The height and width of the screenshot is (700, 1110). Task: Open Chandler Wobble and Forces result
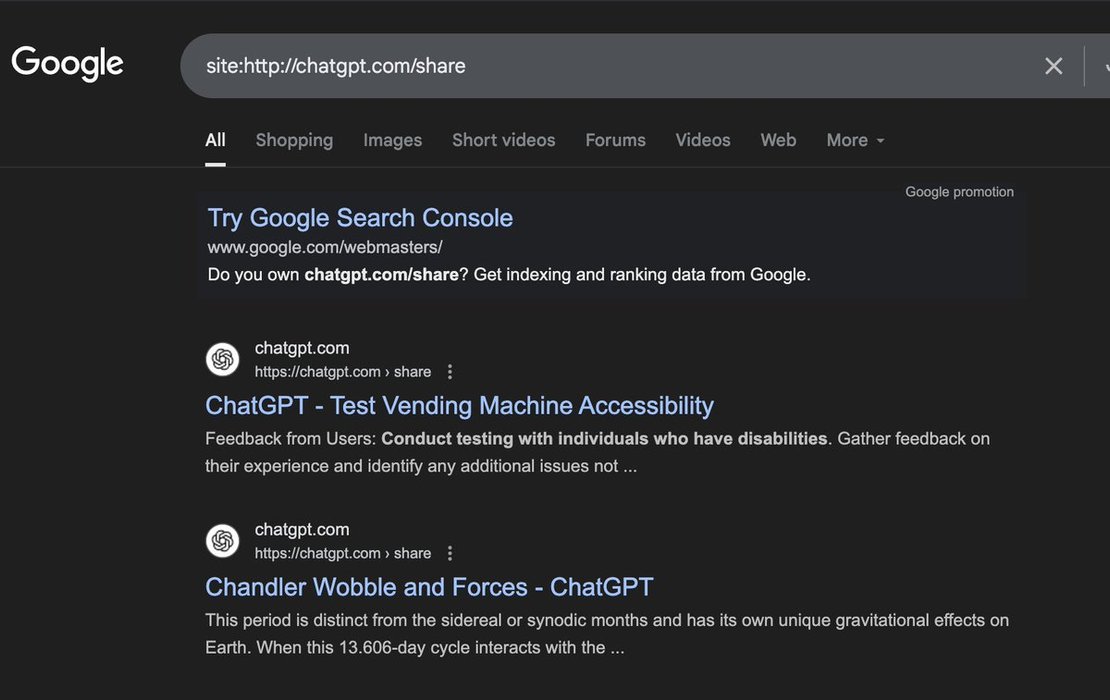pyautogui.click(x=429, y=587)
